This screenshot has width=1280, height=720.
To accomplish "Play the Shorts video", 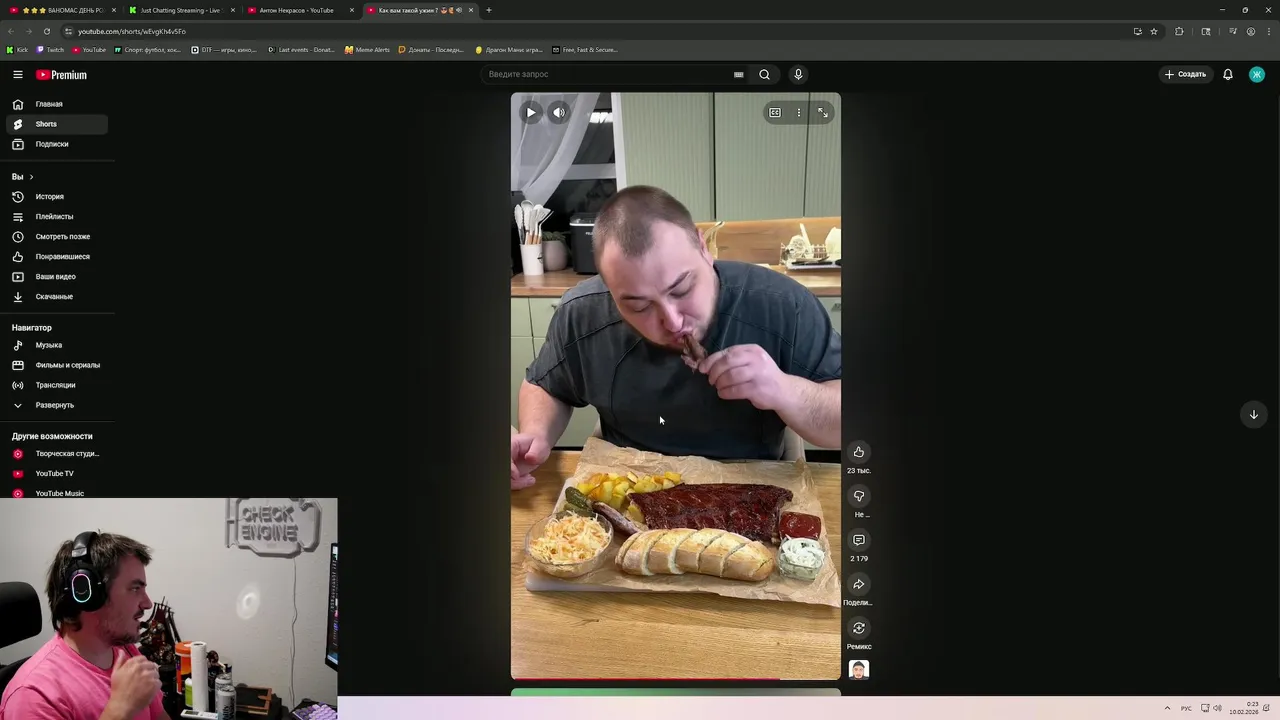I will 531,113.
